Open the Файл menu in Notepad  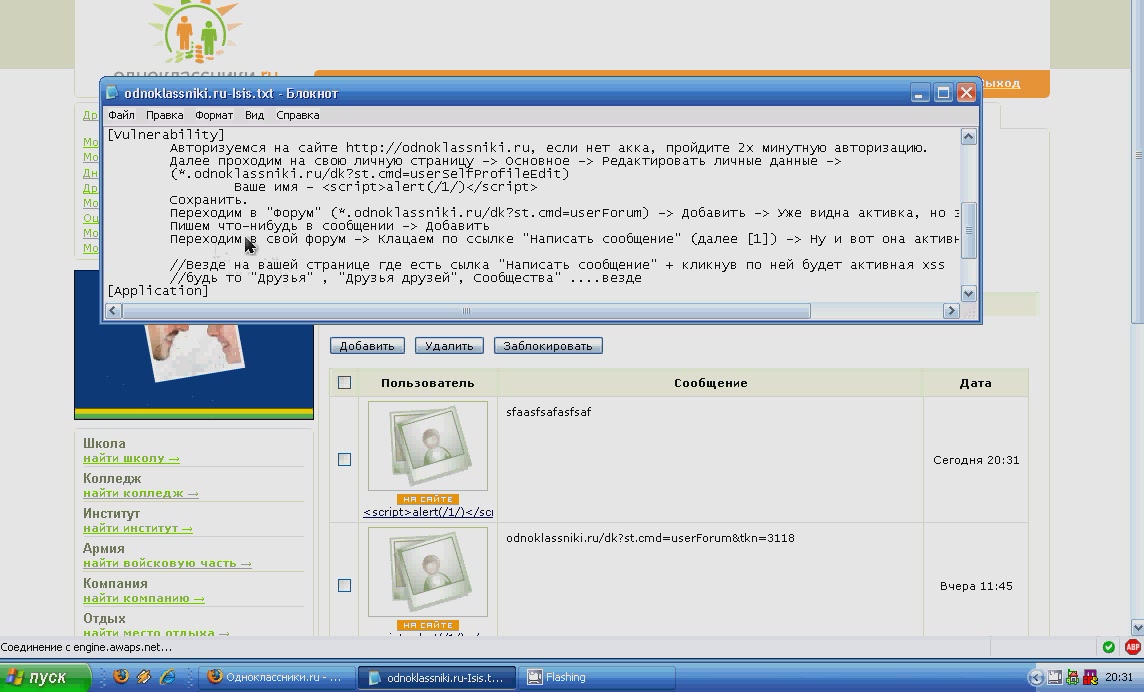coord(121,115)
